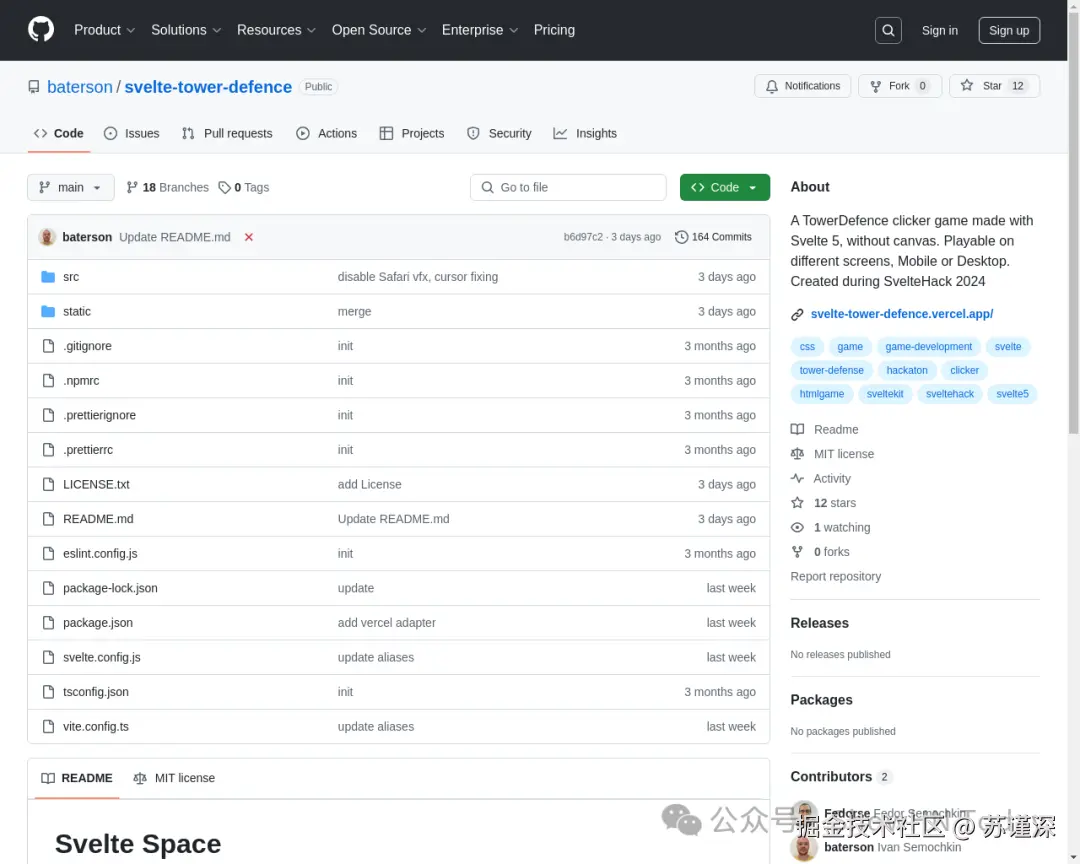Expand the Product menu

point(104,30)
